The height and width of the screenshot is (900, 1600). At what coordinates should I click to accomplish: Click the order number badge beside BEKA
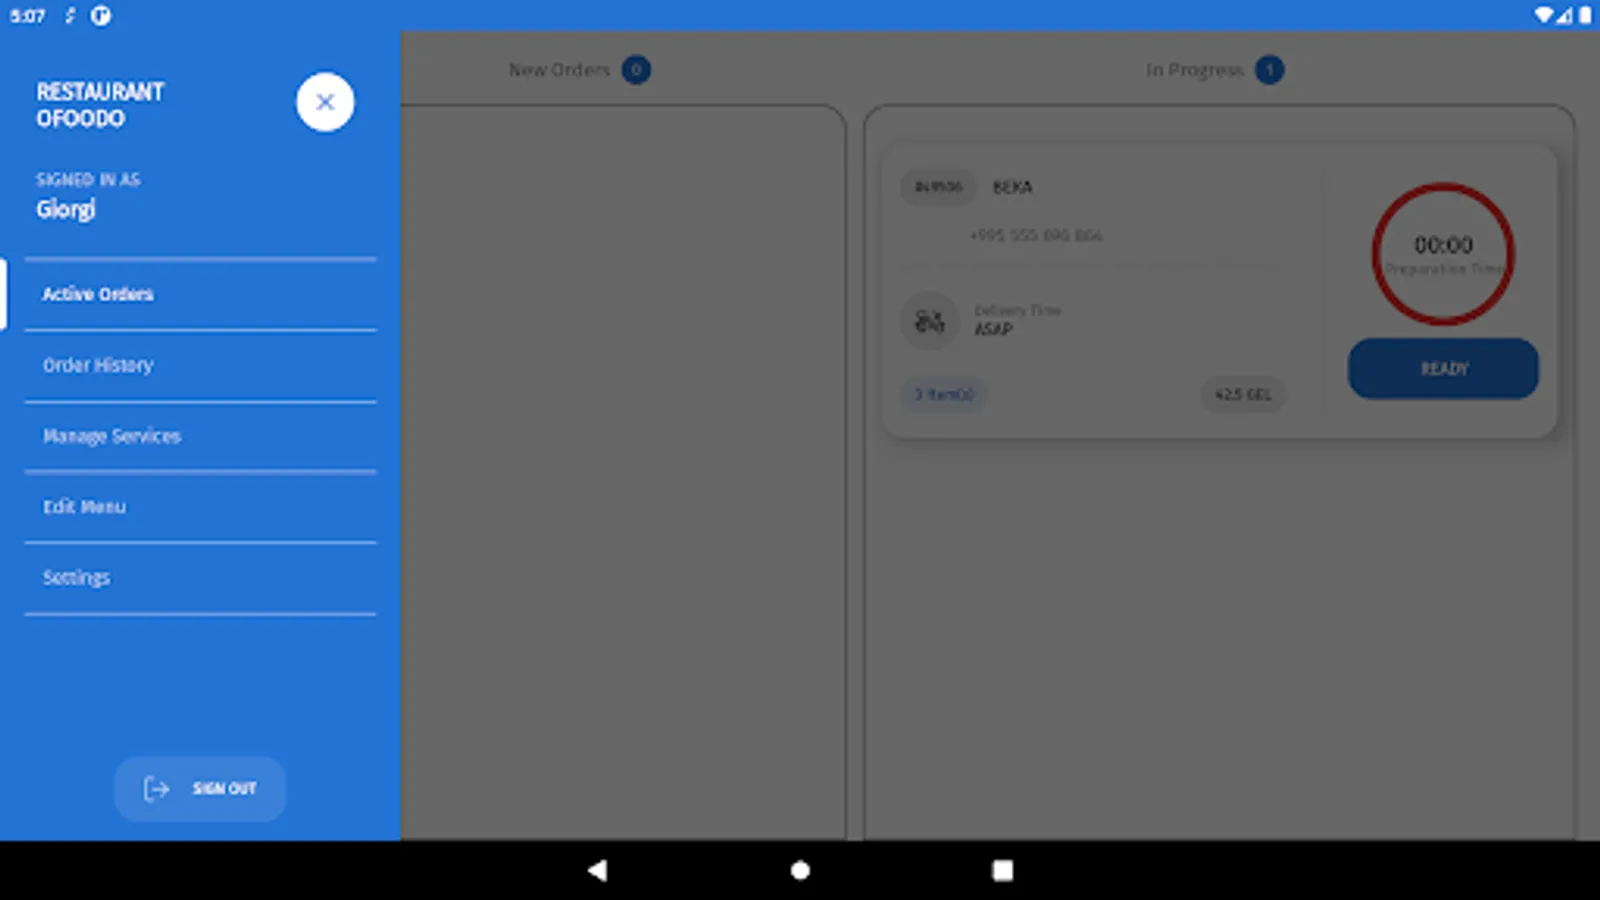click(x=938, y=187)
